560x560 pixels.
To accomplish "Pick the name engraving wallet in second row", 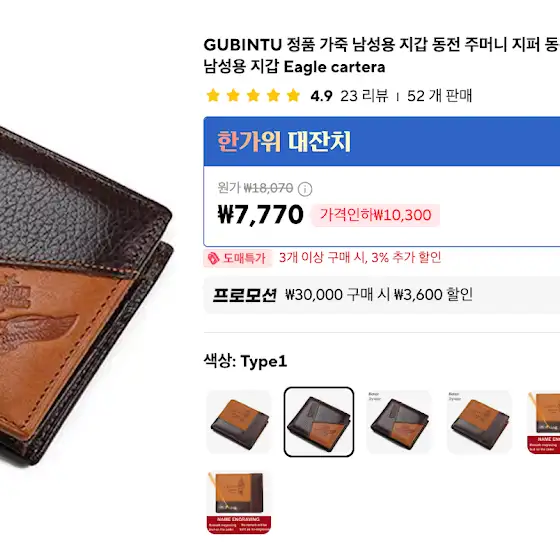I will [x=239, y=502].
